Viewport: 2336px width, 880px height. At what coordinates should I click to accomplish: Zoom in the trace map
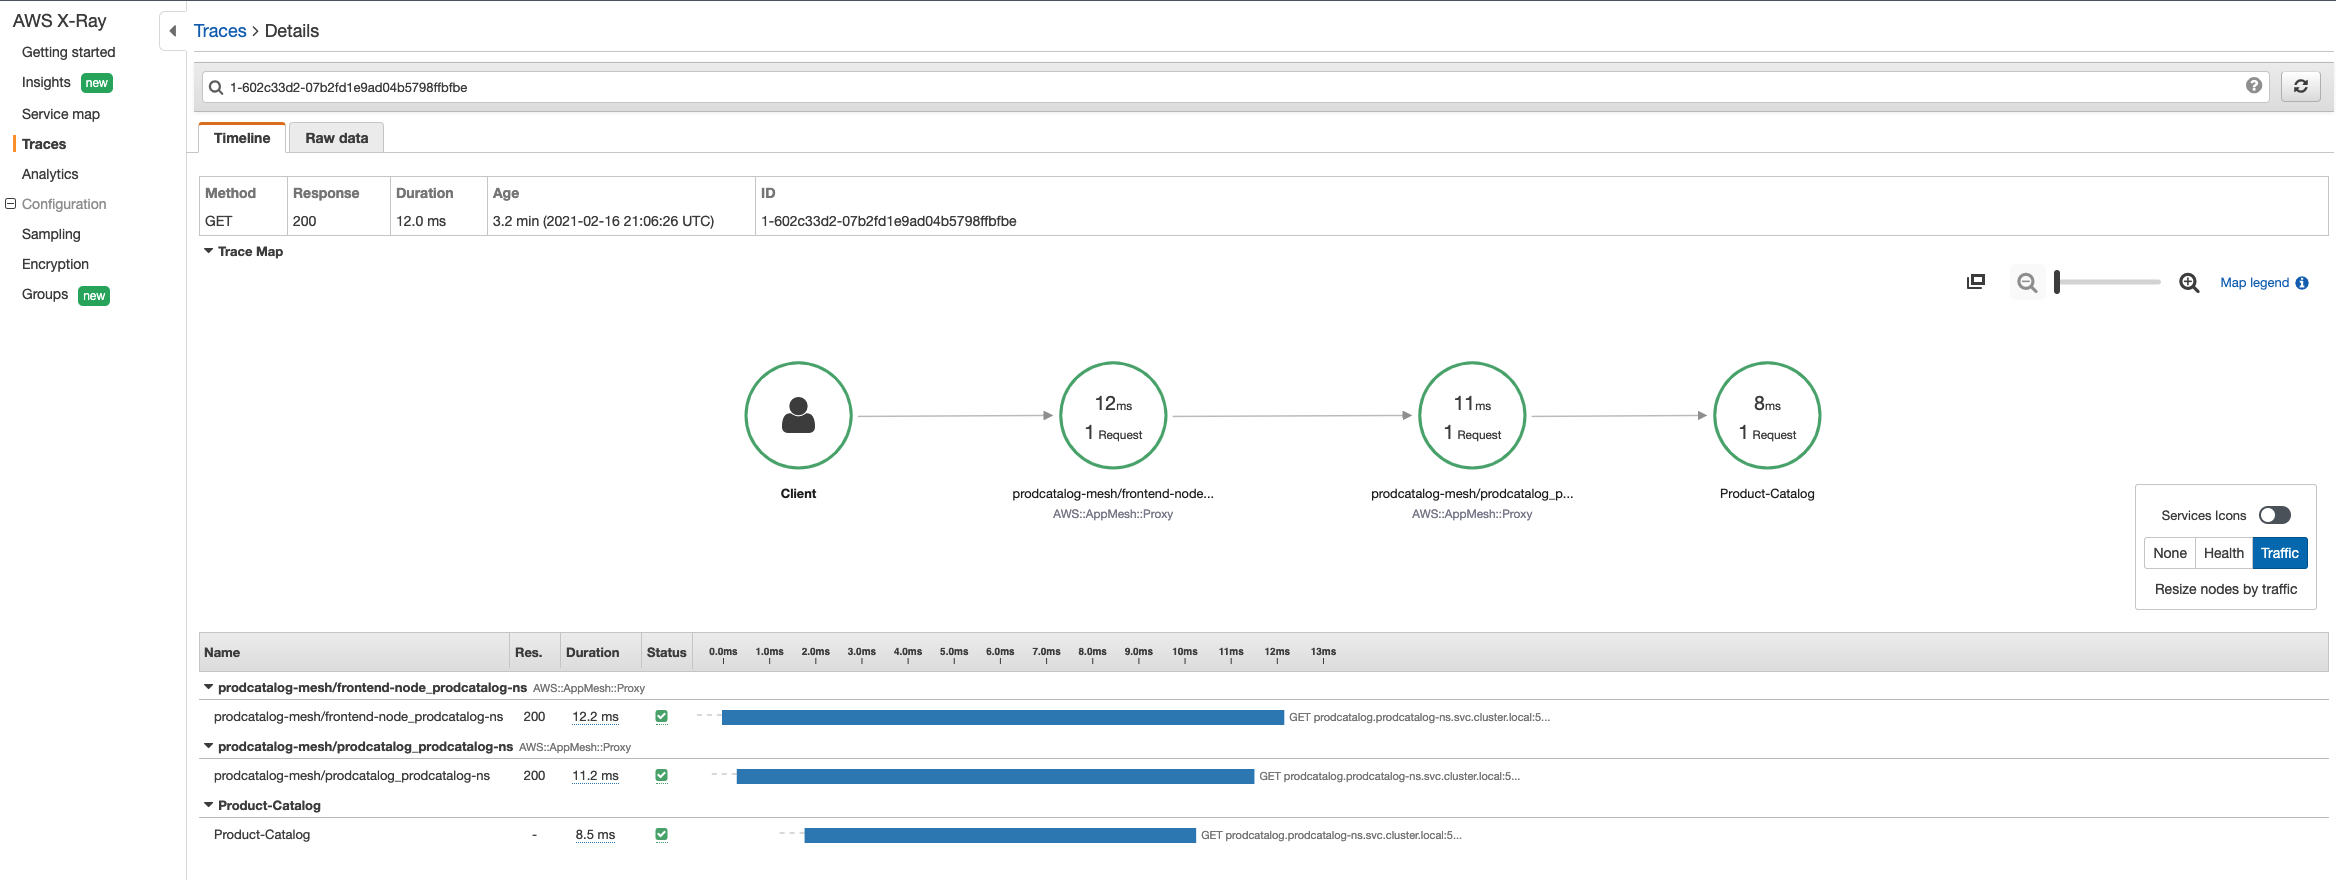point(2189,283)
